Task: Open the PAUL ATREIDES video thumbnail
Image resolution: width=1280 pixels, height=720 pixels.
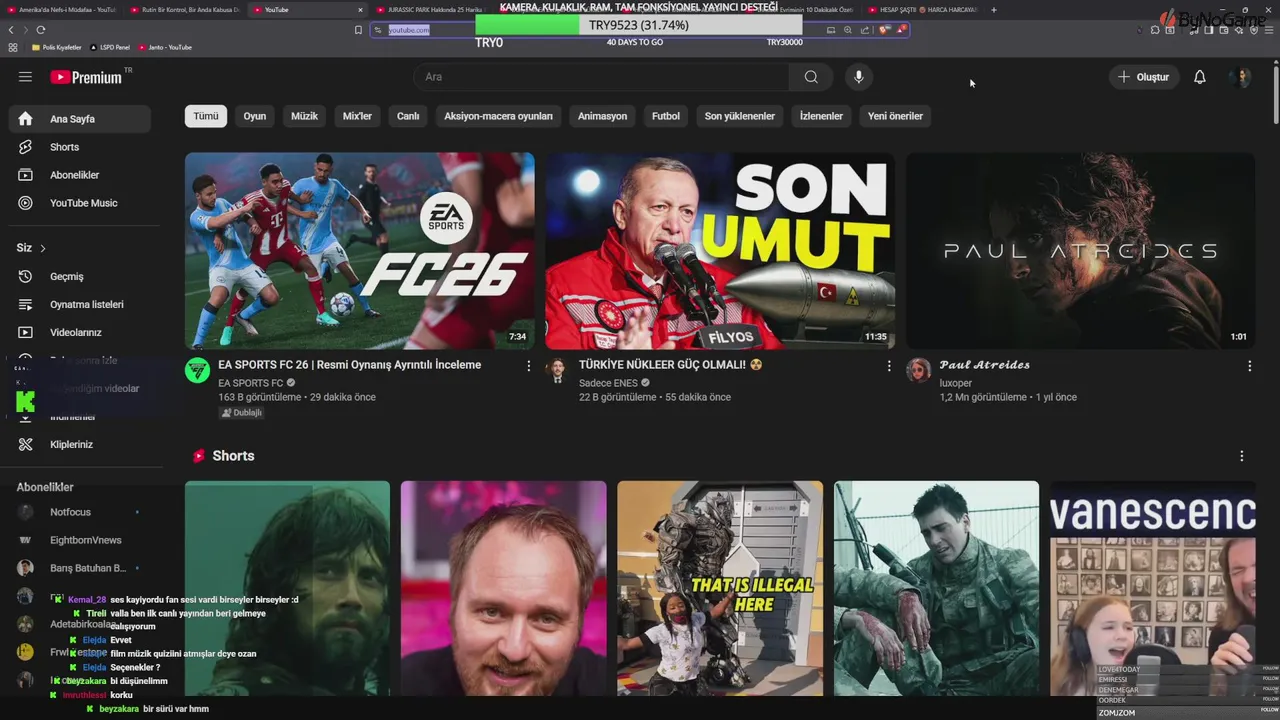Action: [1080, 250]
